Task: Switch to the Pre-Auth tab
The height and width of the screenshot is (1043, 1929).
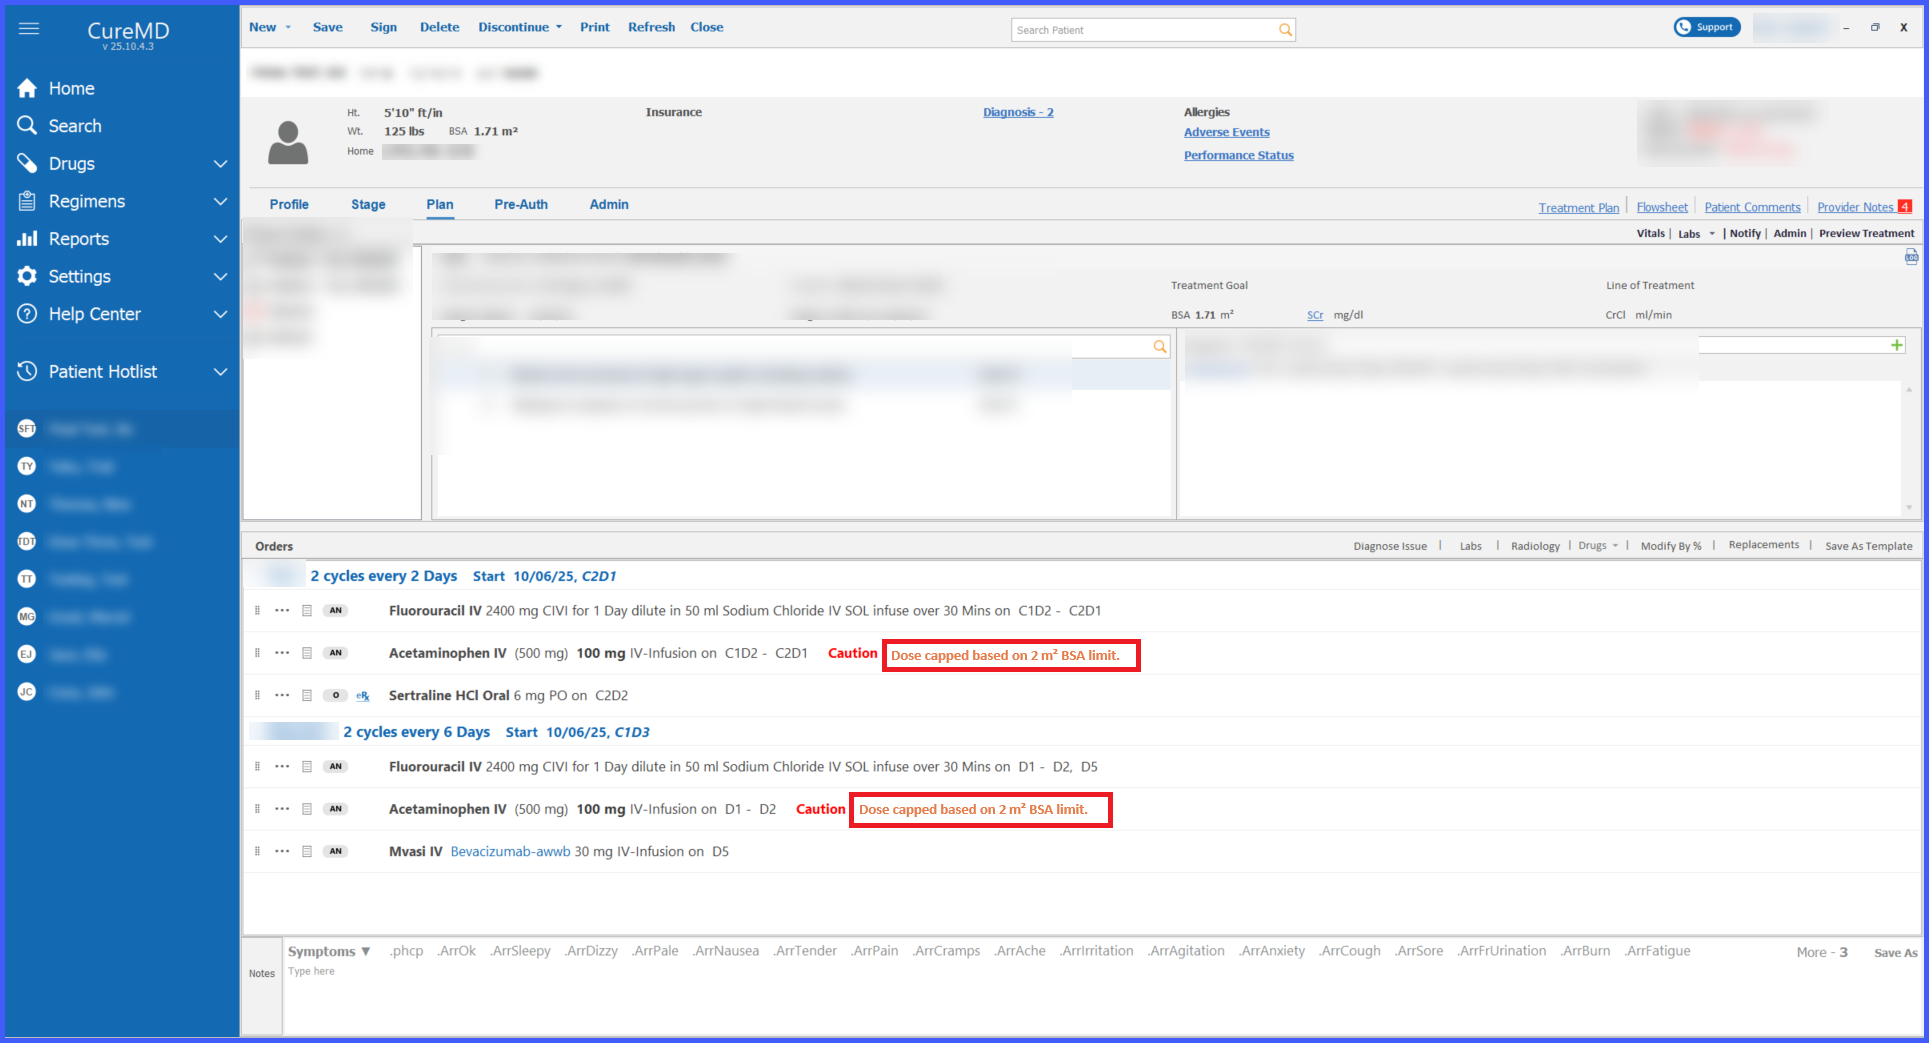Action: coord(521,204)
